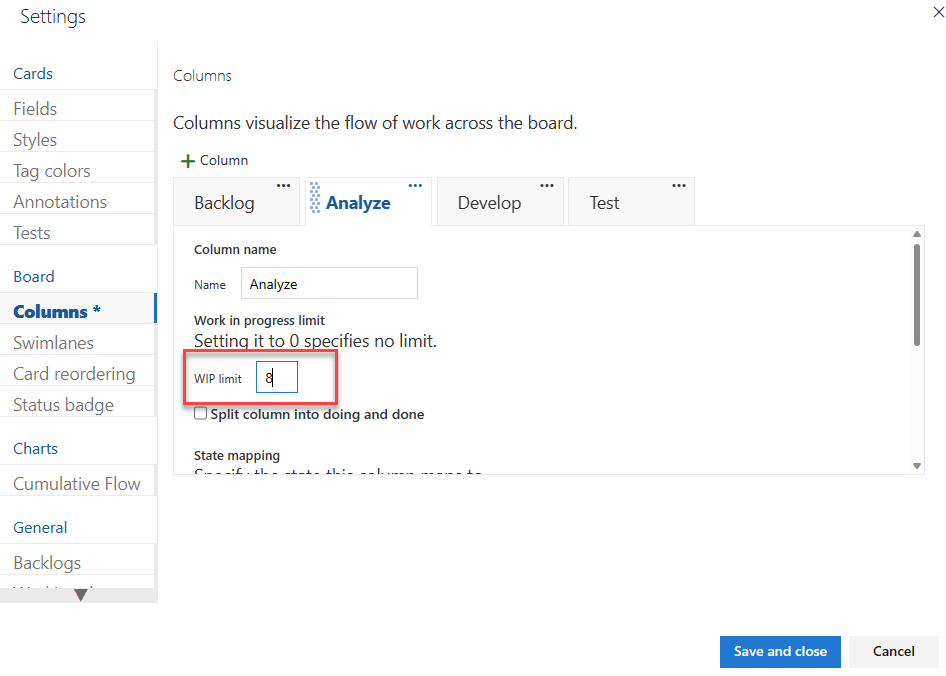The image size is (946, 676).
Task: Click the Board section heading
Action: click(34, 276)
